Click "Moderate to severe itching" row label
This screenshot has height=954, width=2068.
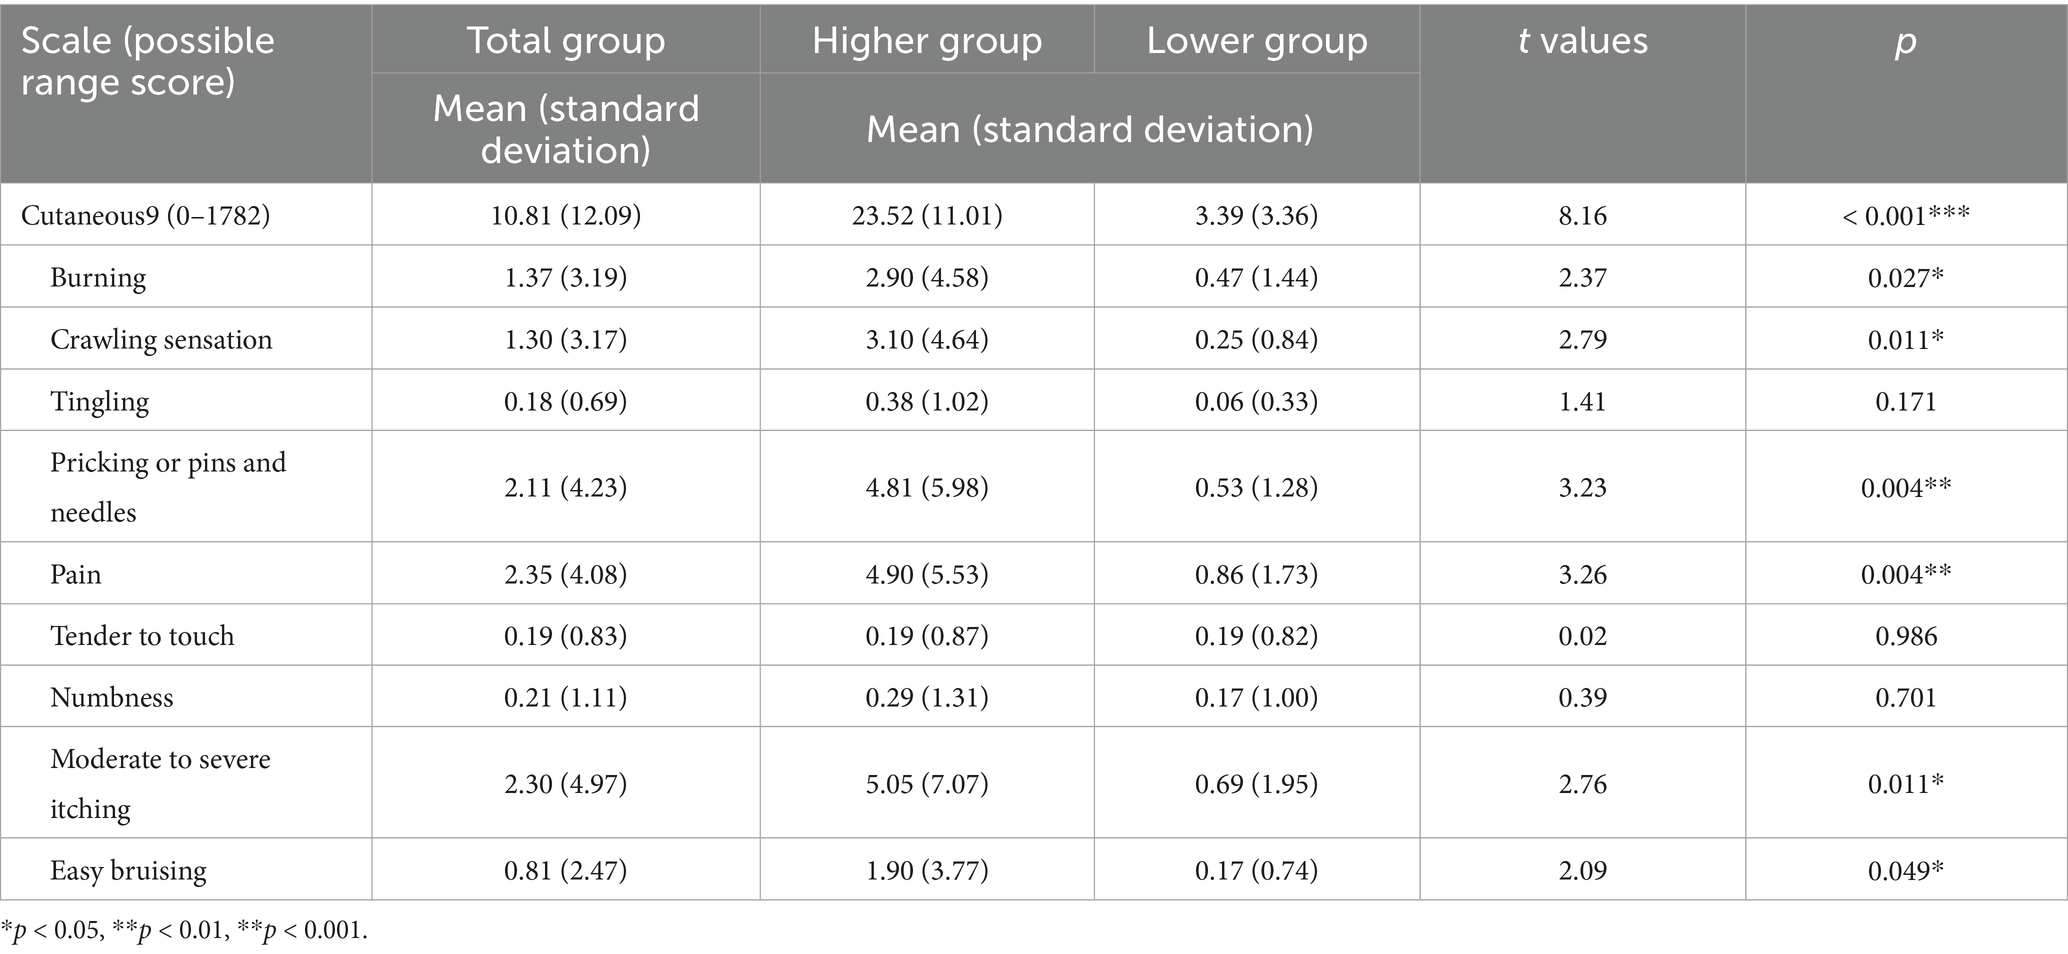pyautogui.click(x=160, y=783)
